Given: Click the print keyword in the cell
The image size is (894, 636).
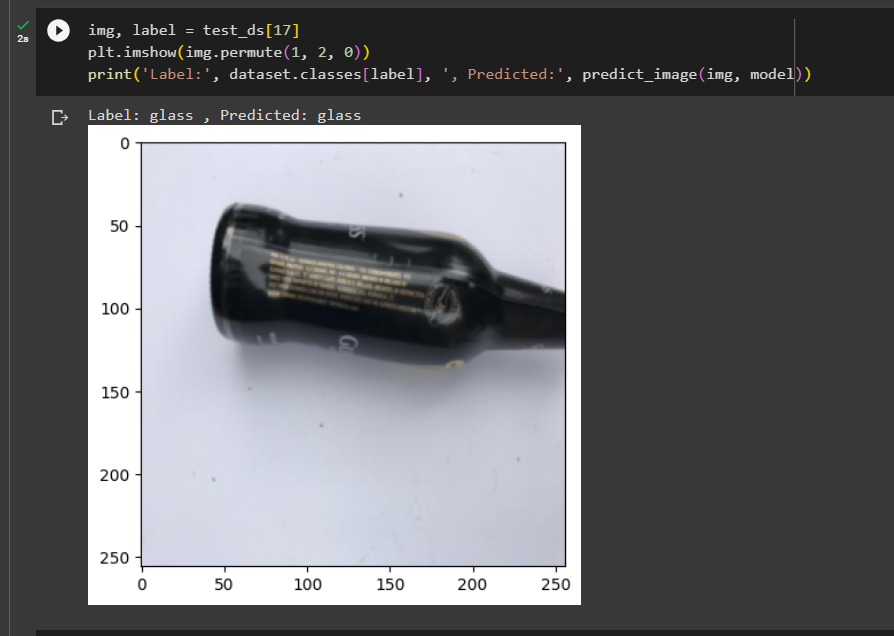Looking at the screenshot, I should tap(110, 74).
